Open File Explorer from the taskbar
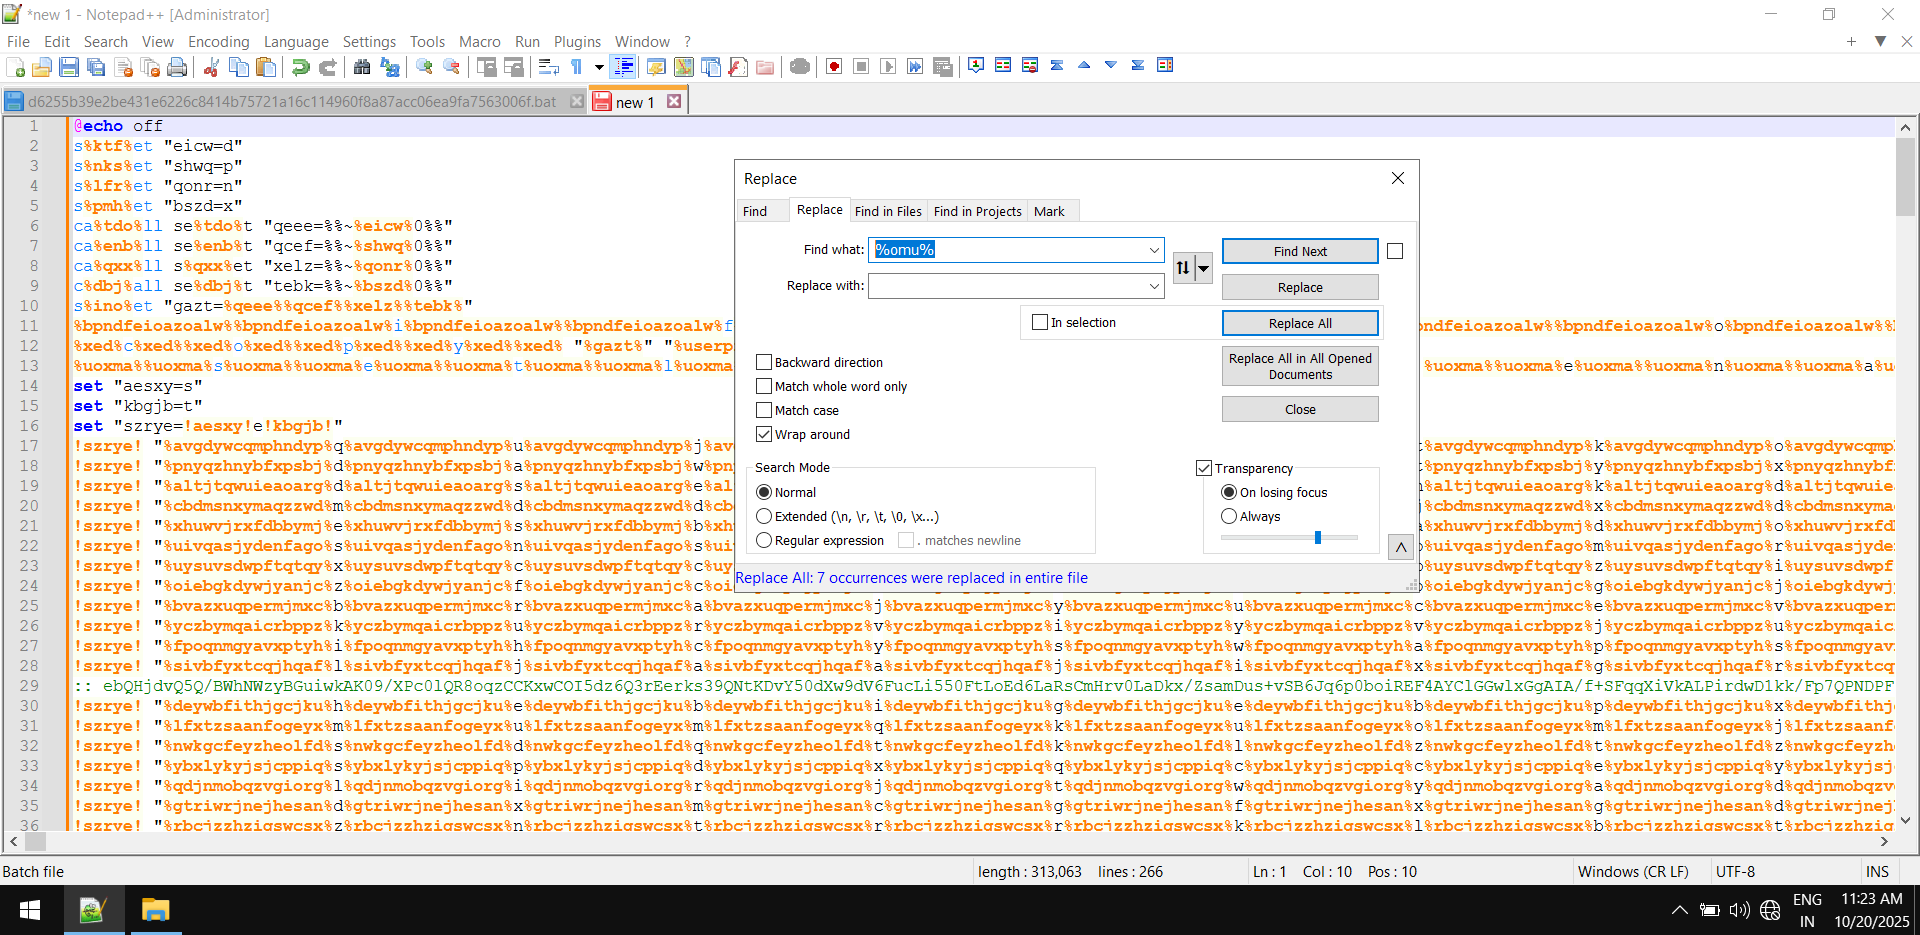 click(x=155, y=910)
